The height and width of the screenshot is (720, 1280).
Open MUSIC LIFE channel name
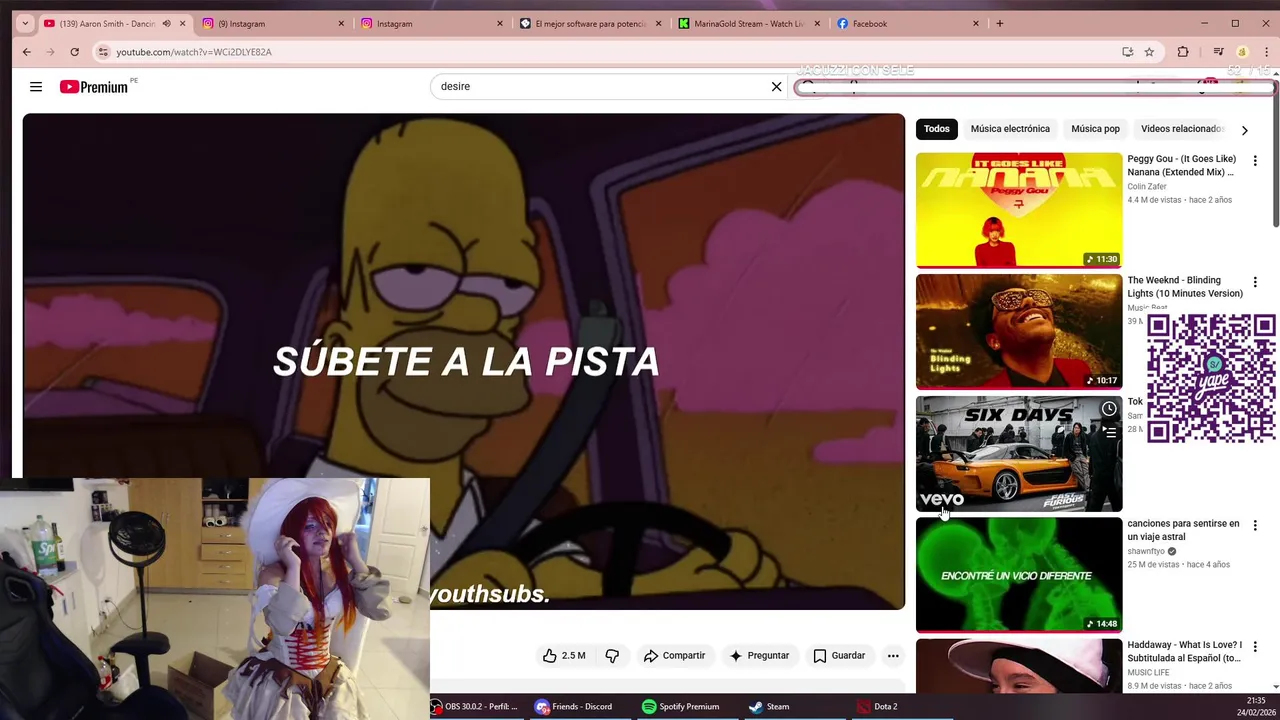1148,673
